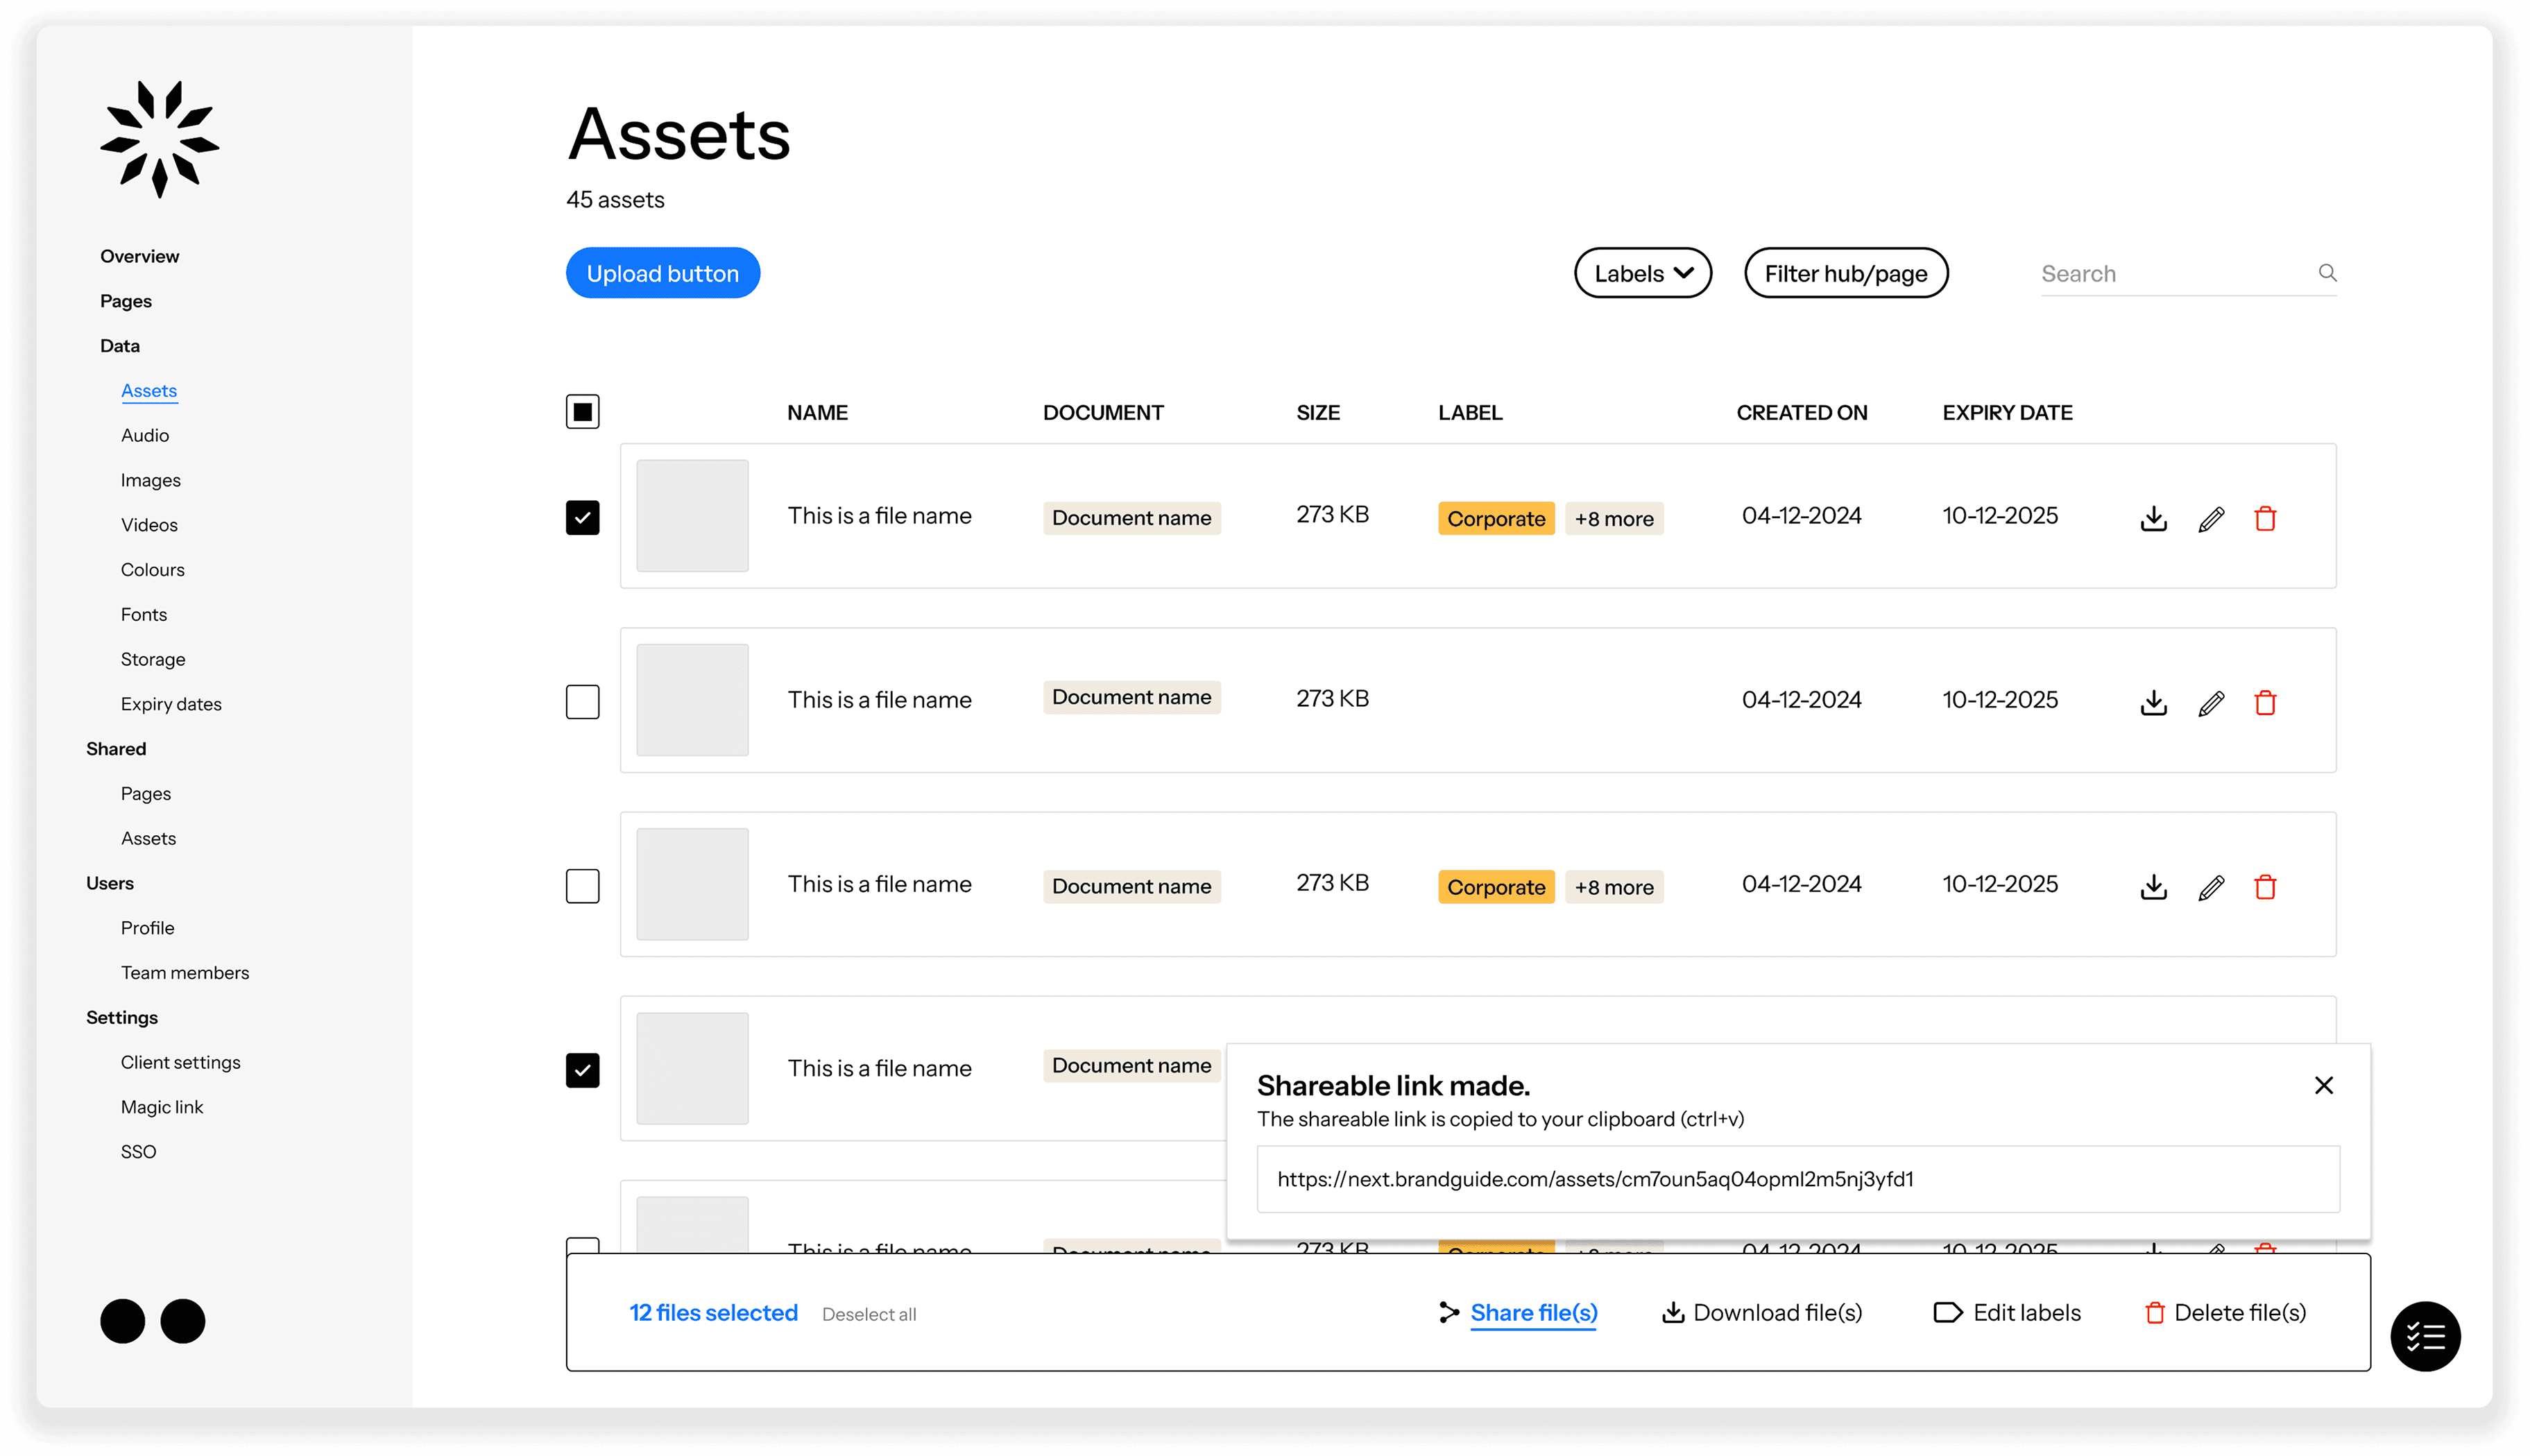Click trash icon for Delete file(s)
The image size is (2530, 1456).
2155,1312
